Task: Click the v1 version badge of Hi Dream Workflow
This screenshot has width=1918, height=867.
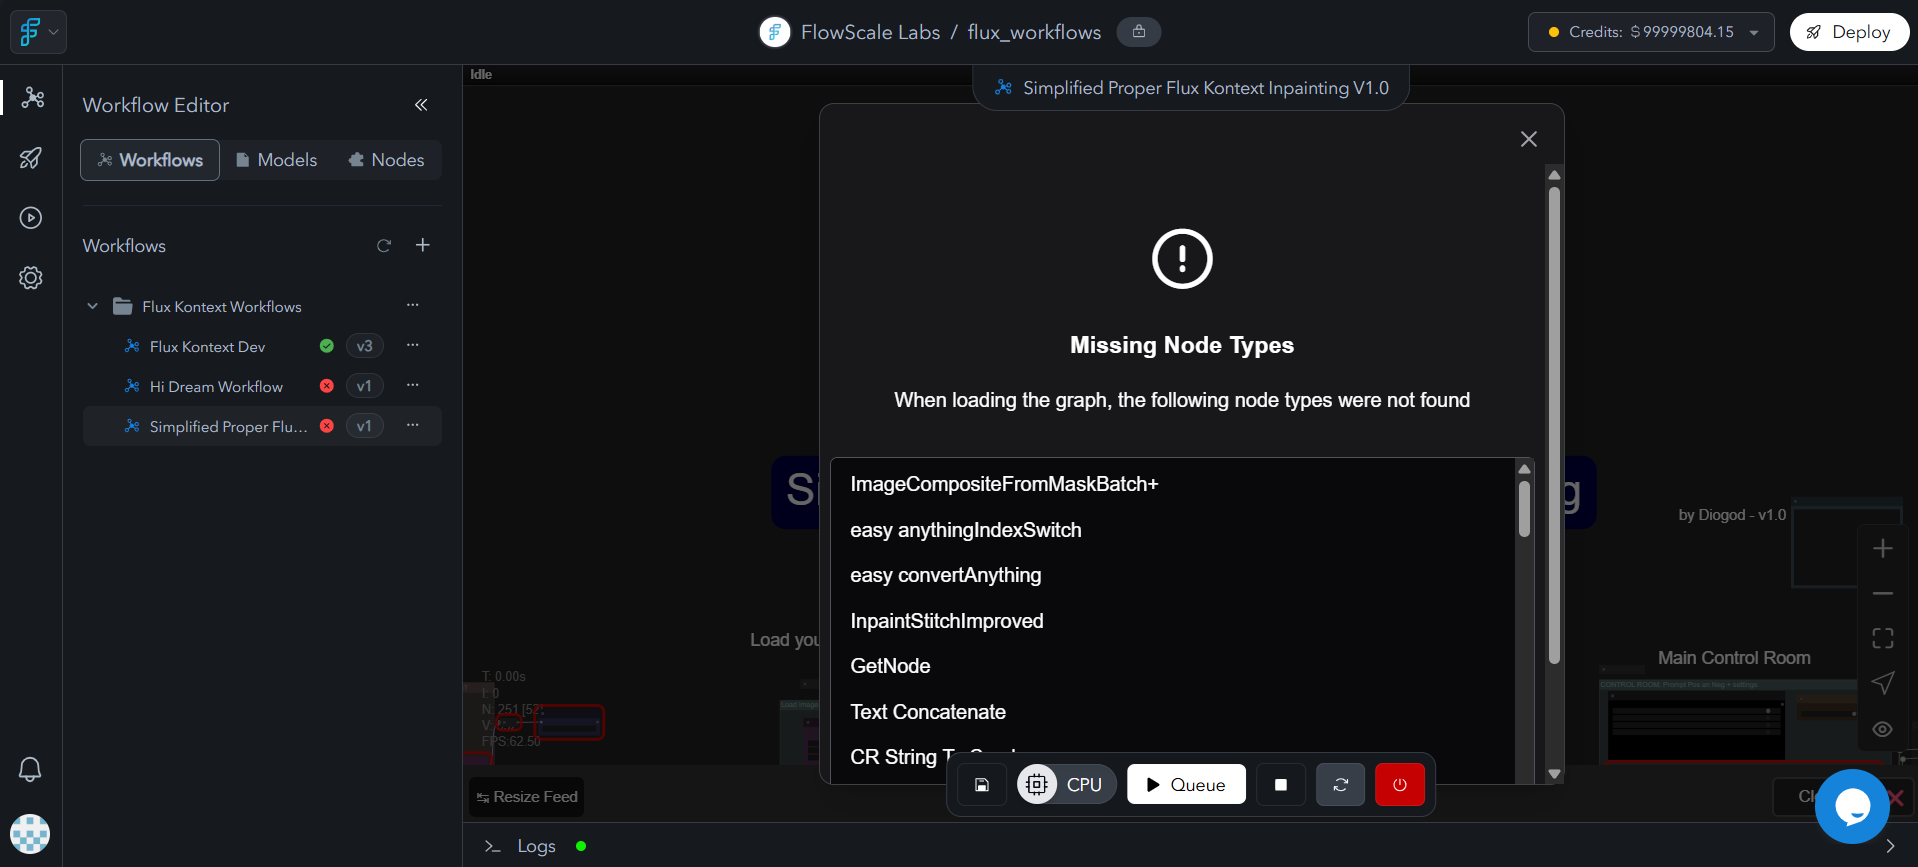Action: [365, 386]
